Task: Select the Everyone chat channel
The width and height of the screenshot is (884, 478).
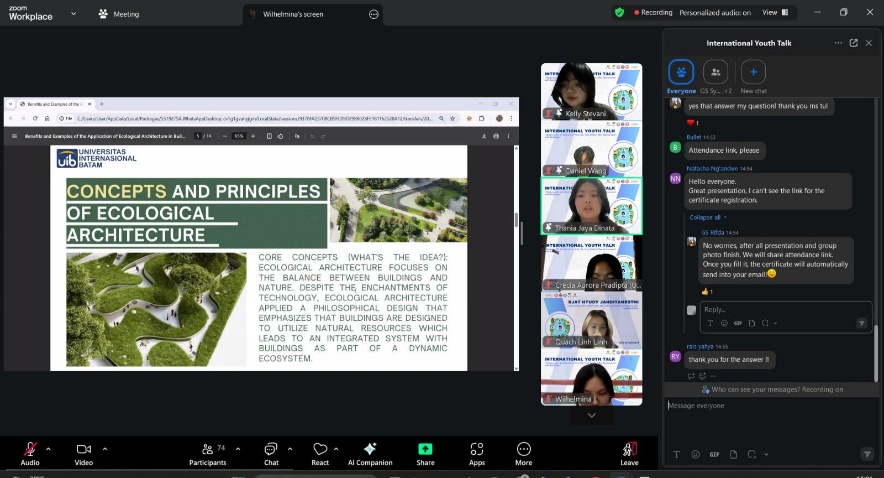Action: point(681,72)
